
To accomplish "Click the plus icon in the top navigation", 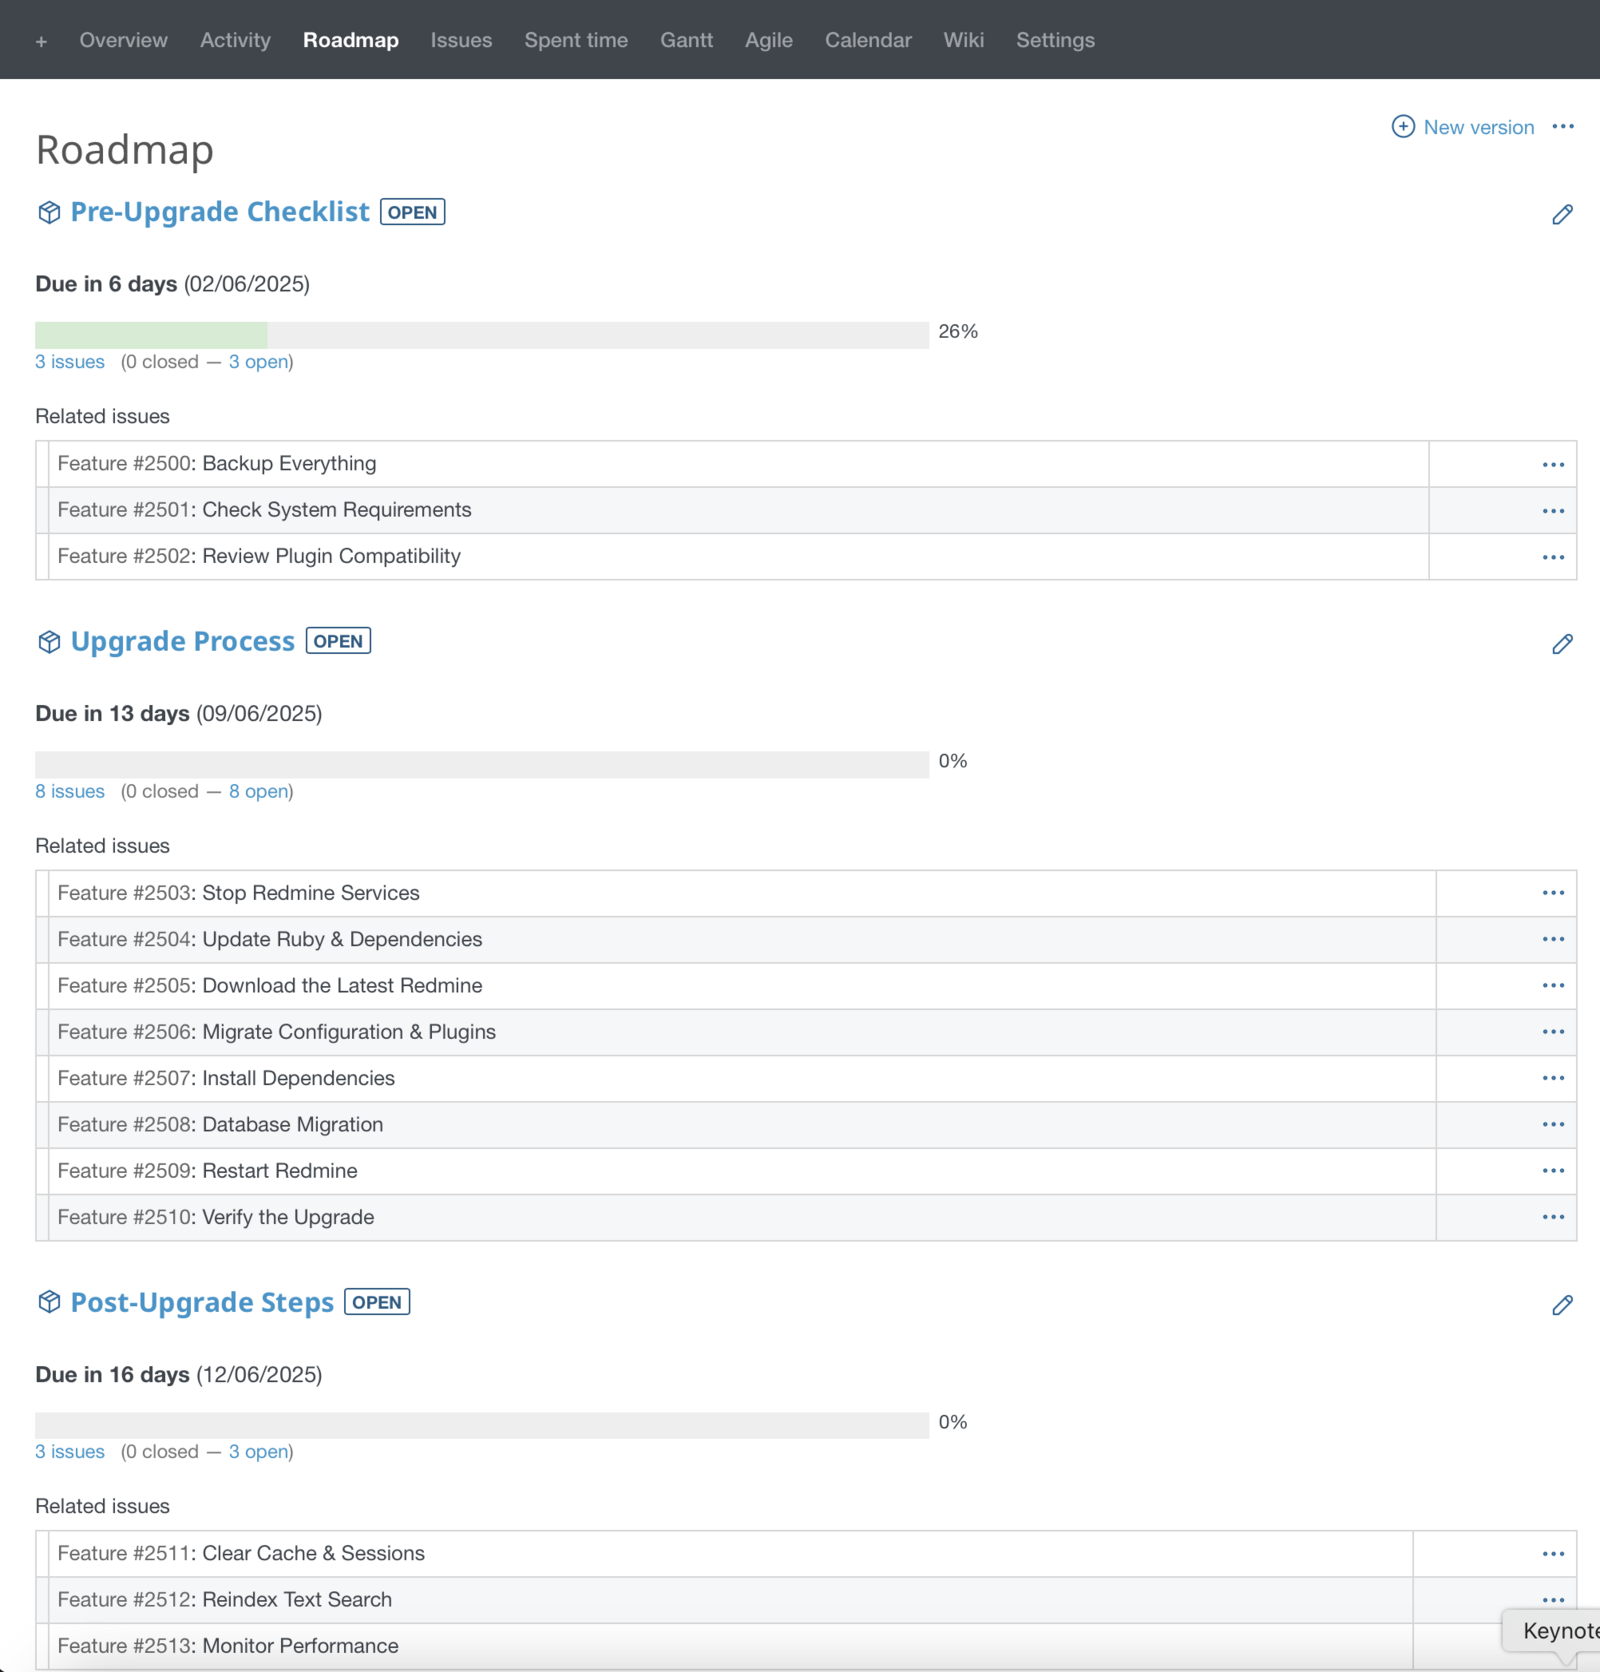I will click(41, 41).
